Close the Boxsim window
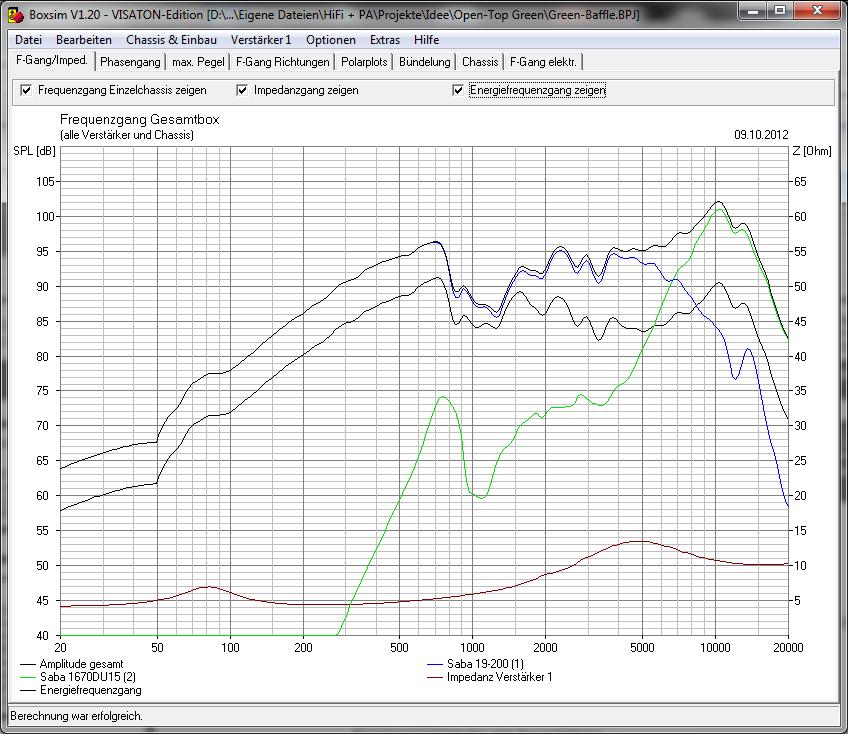Image resolution: width=848 pixels, height=734 pixels. coord(817,10)
